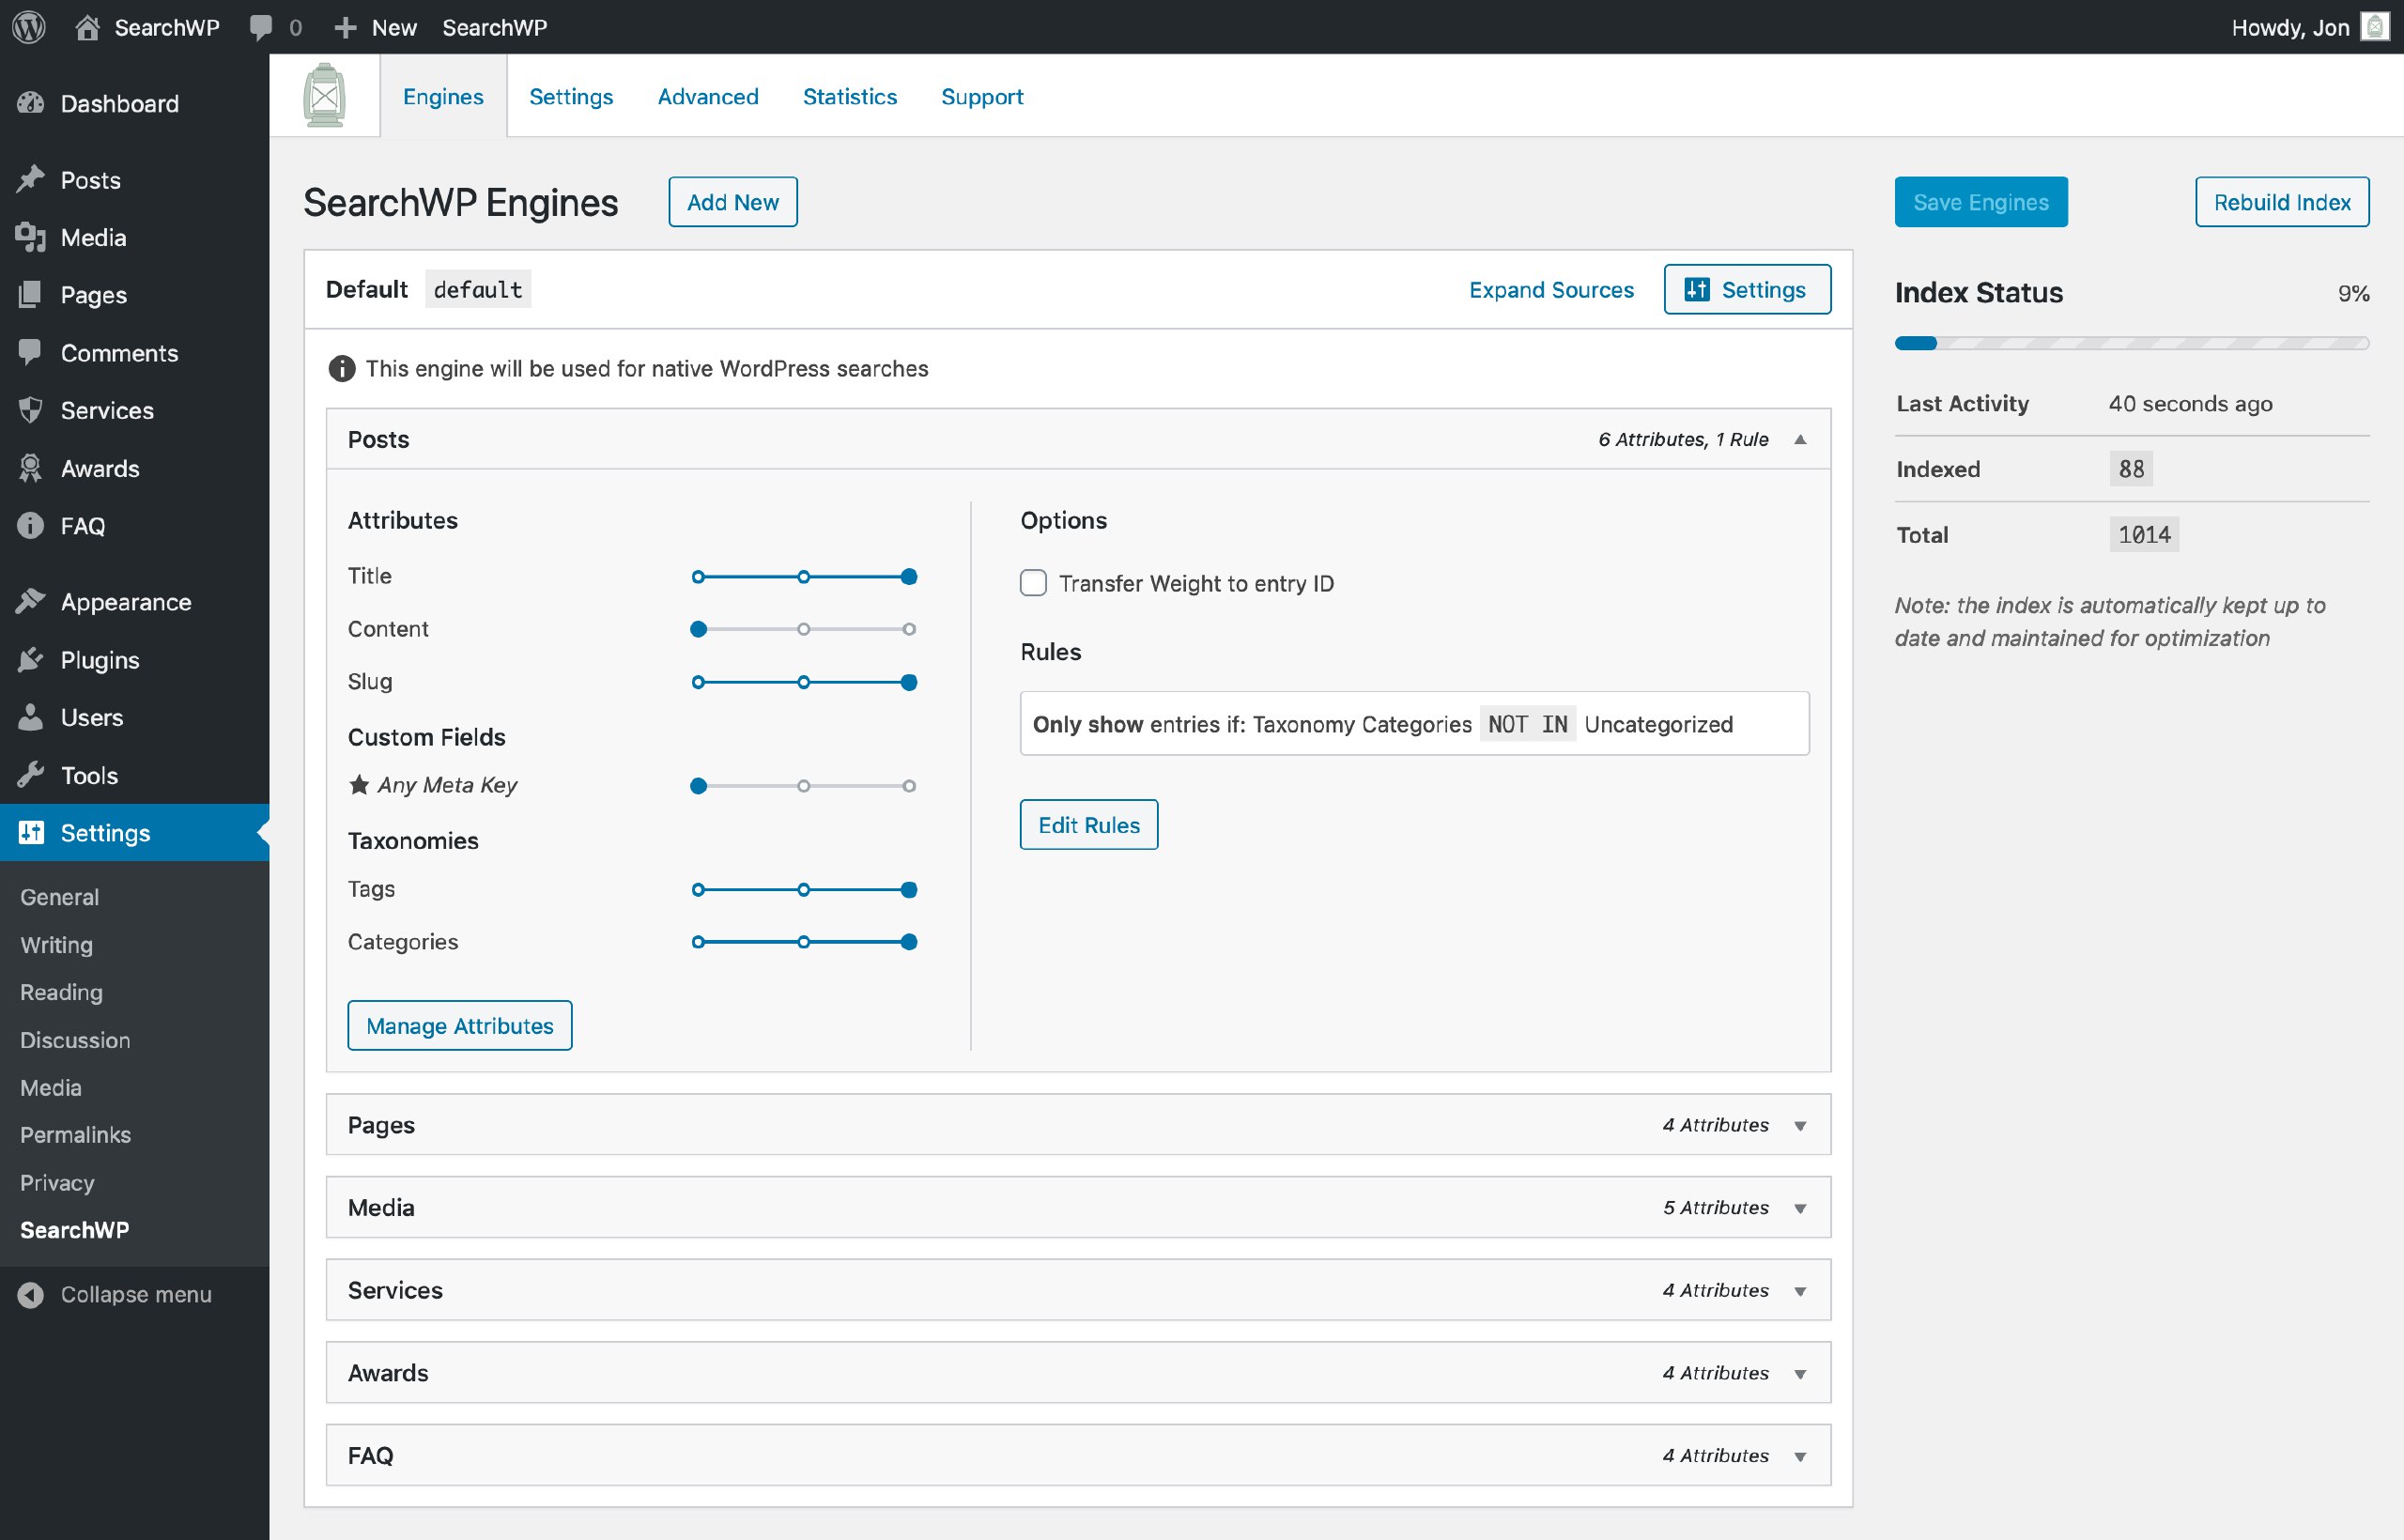Click the Manage Attributes button
This screenshot has height=1540, width=2404.
click(460, 1026)
